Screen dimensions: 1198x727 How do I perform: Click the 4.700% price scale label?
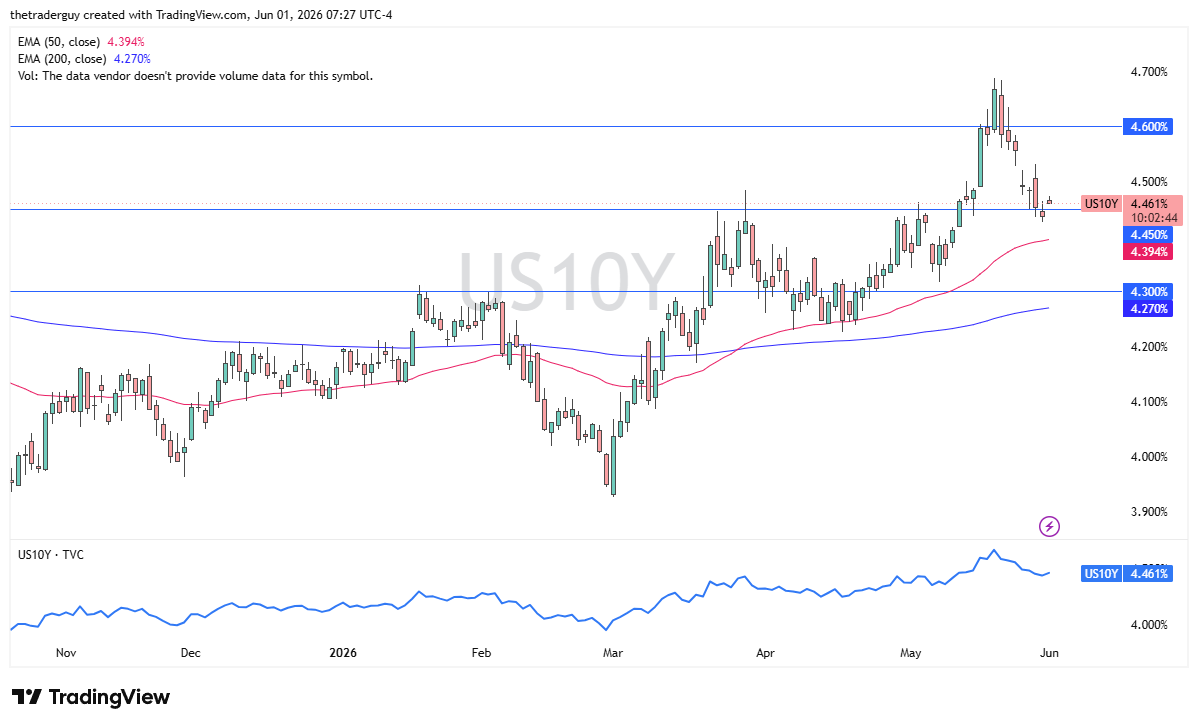click(1148, 72)
